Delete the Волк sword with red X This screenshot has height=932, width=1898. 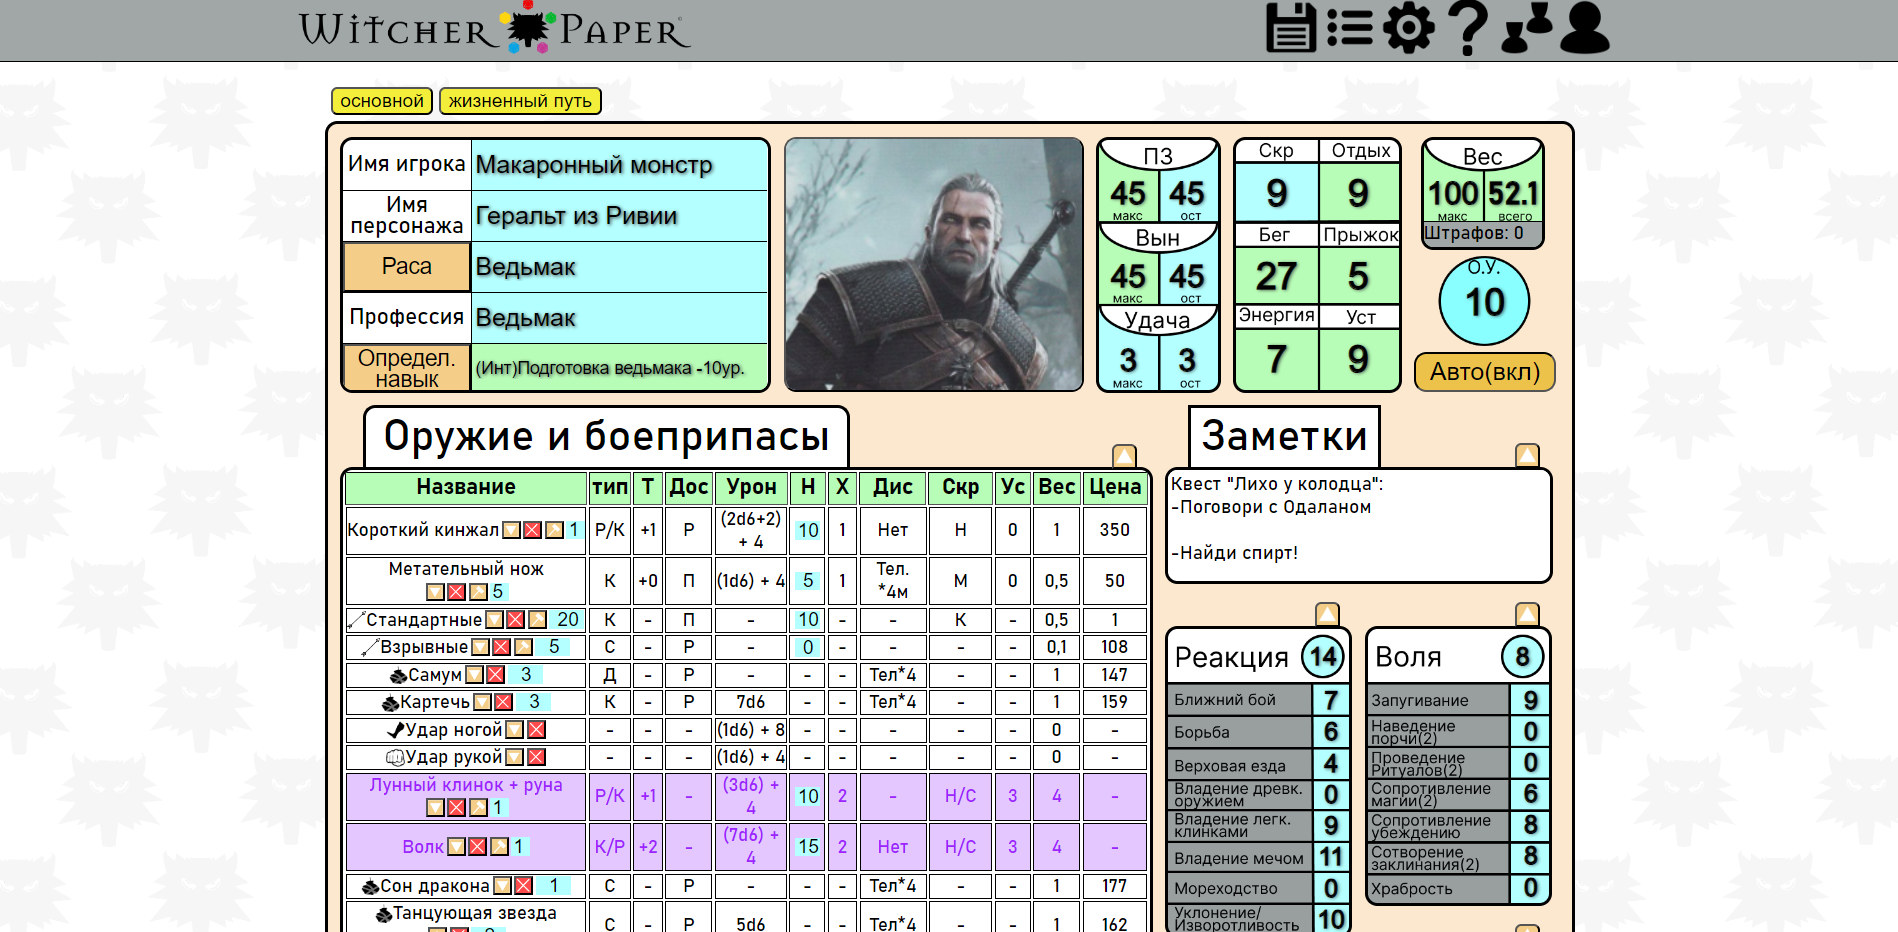point(478,847)
